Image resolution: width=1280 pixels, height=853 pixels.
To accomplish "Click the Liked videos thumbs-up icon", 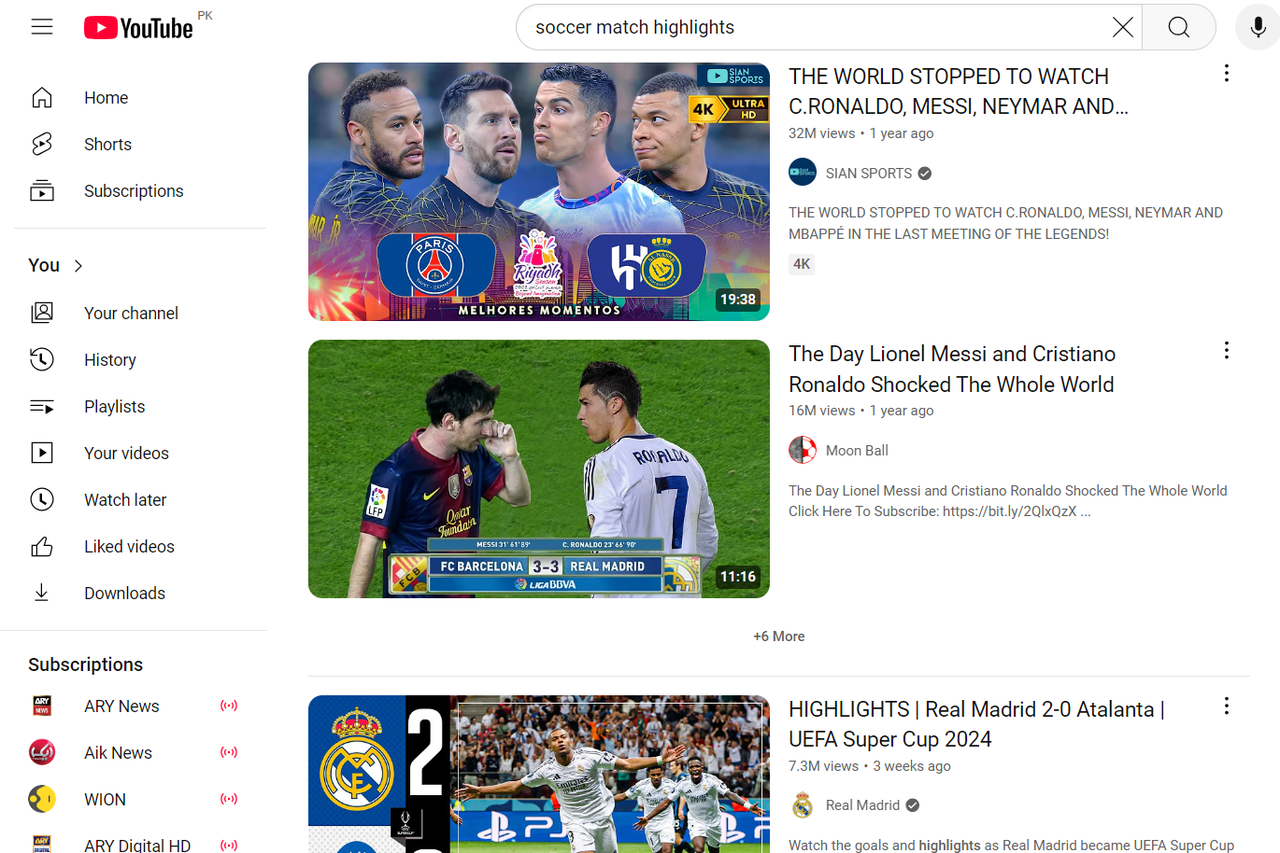I will (x=41, y=546).
